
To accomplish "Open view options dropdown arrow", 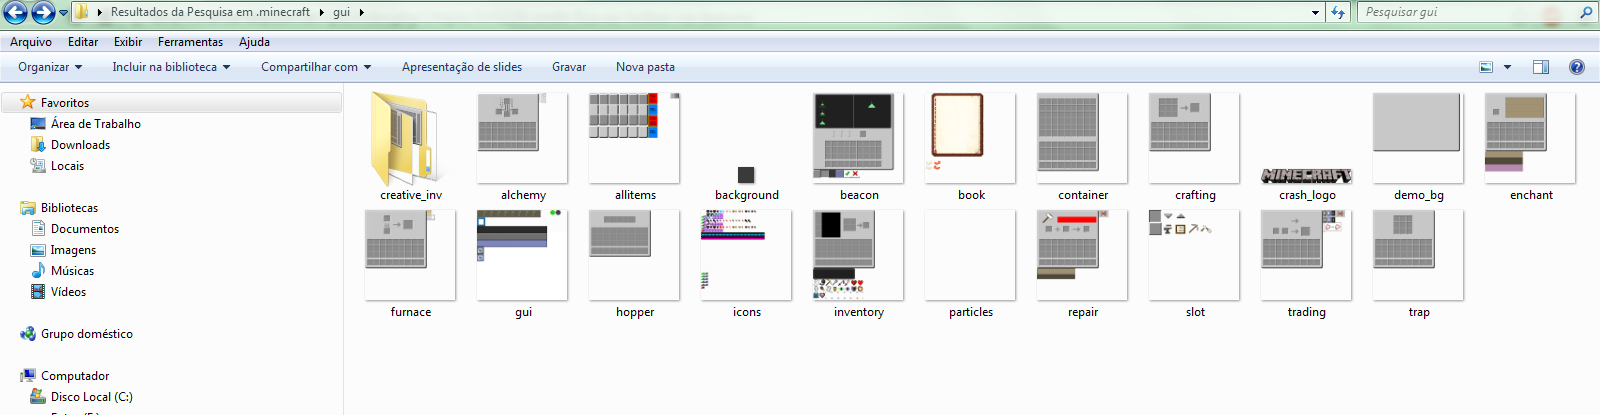I will pyautogui.click(x=1507, y=67).
